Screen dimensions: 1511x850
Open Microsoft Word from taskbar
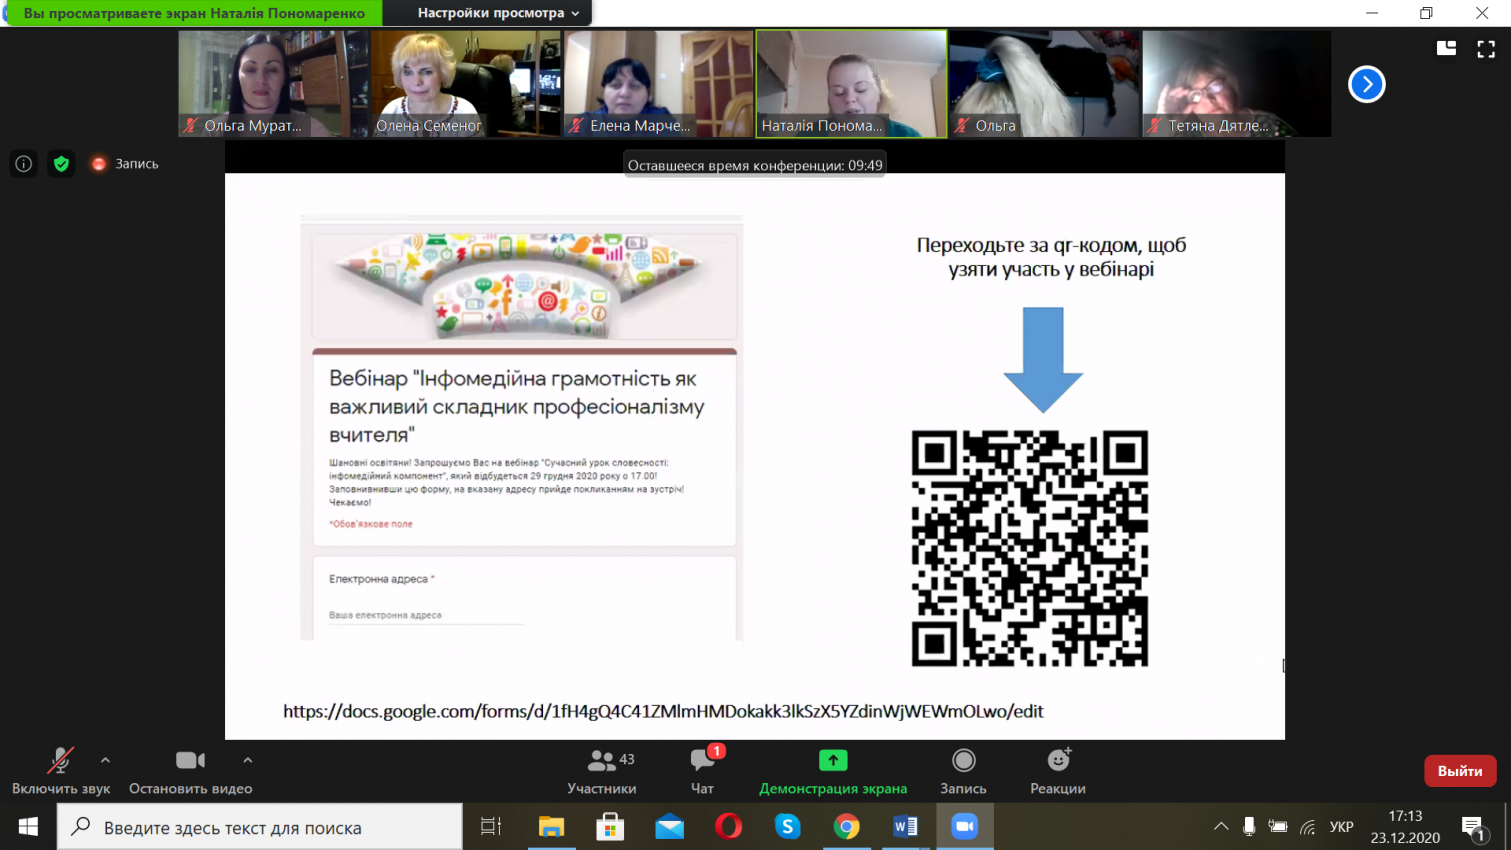[905, 827]
